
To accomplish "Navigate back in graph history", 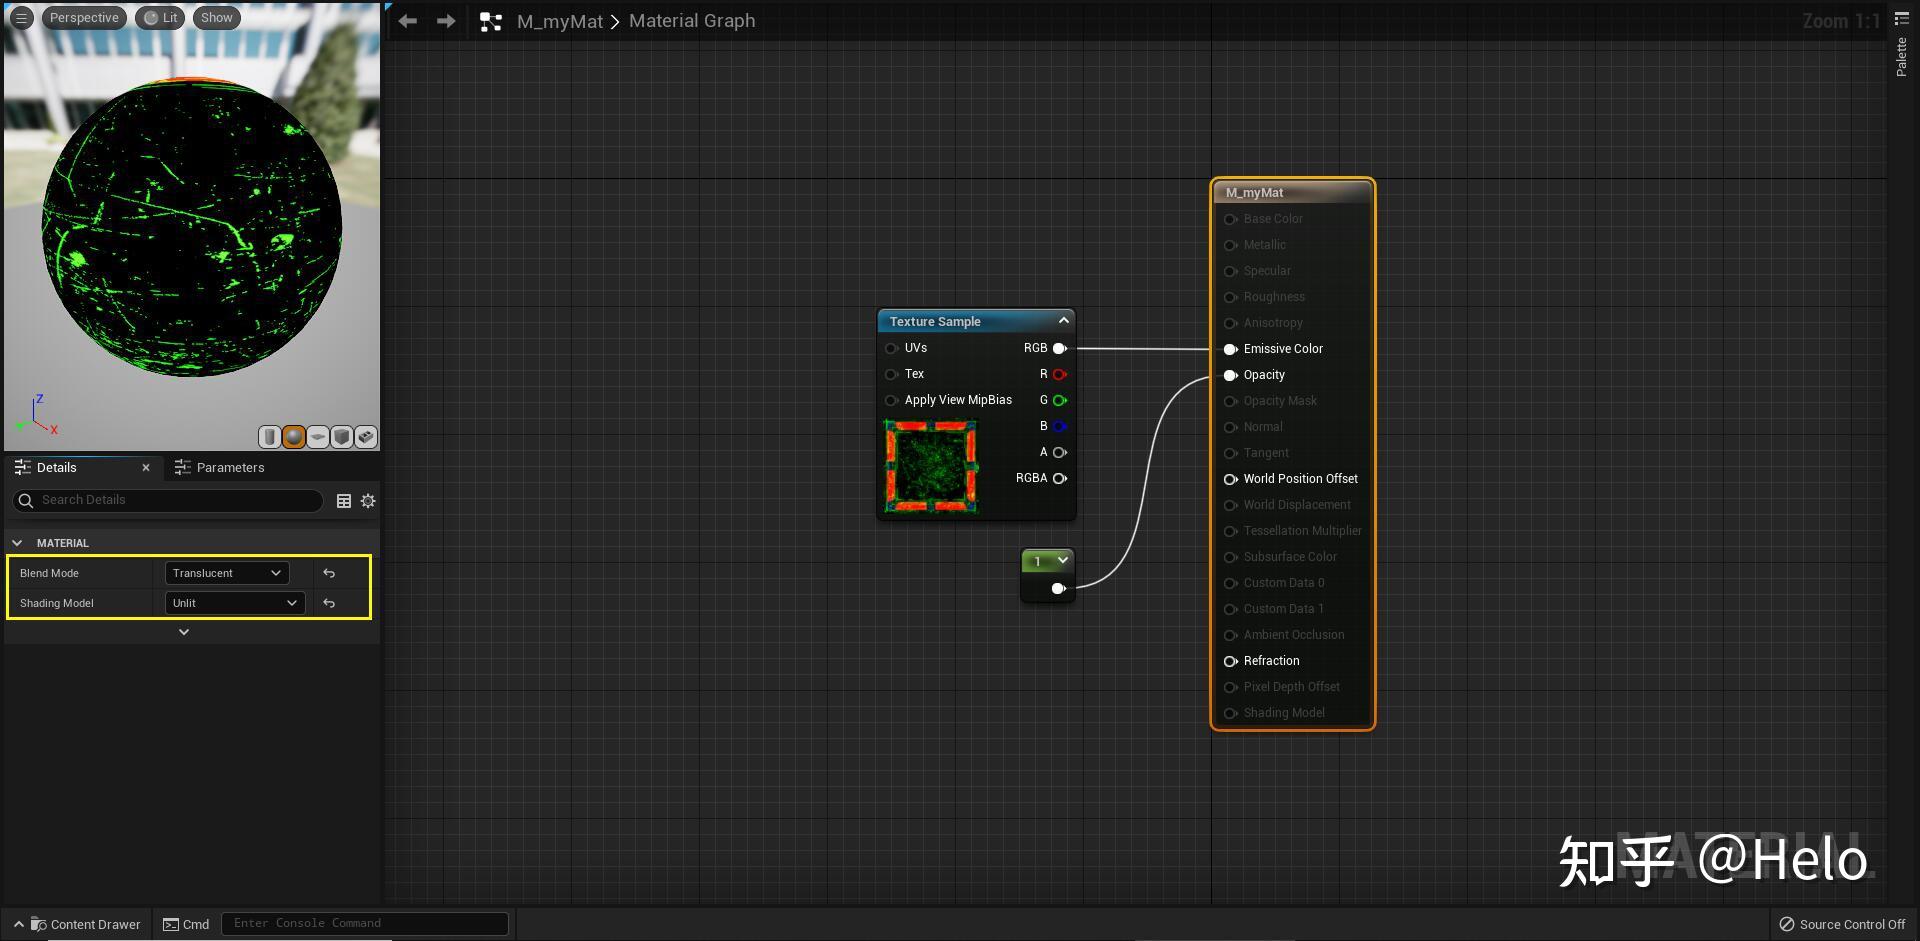I will click(407, 21).
